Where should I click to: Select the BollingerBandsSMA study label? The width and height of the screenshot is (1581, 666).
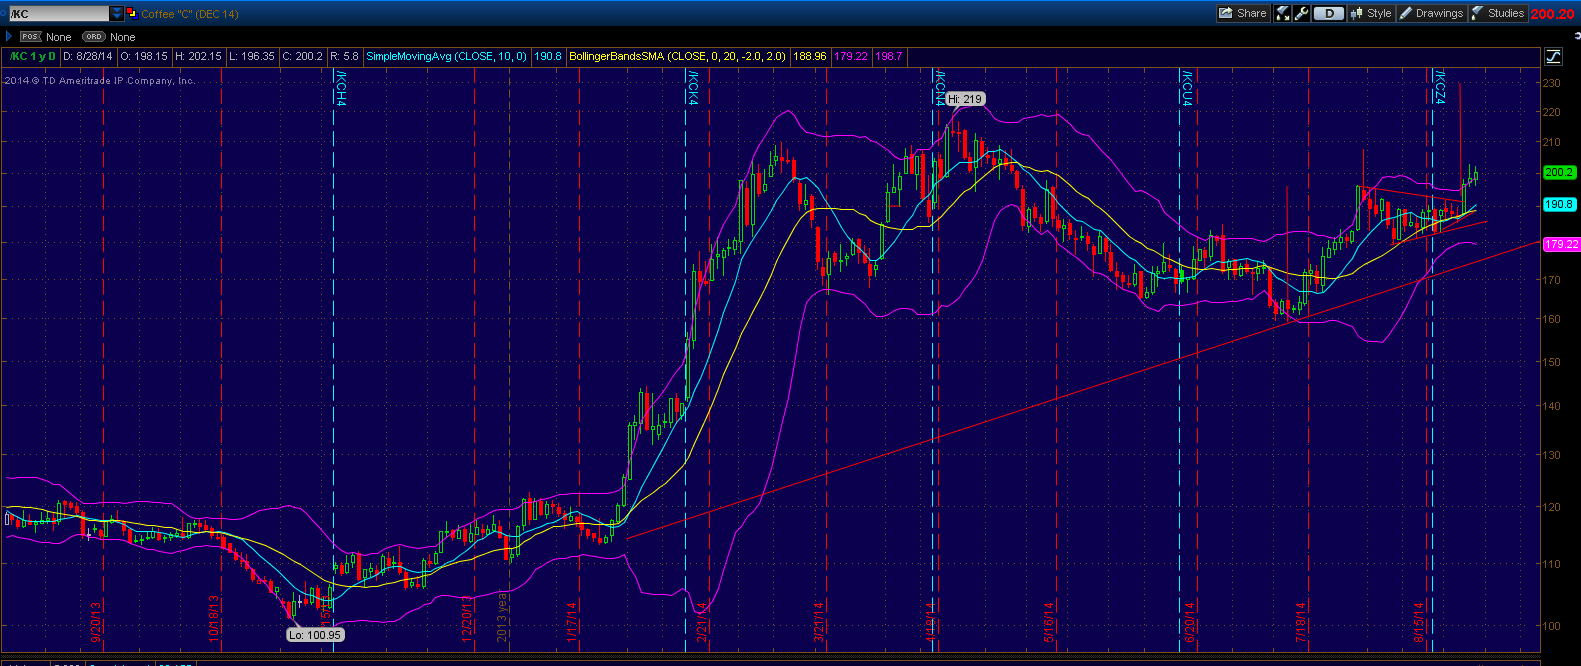point(677,56)
